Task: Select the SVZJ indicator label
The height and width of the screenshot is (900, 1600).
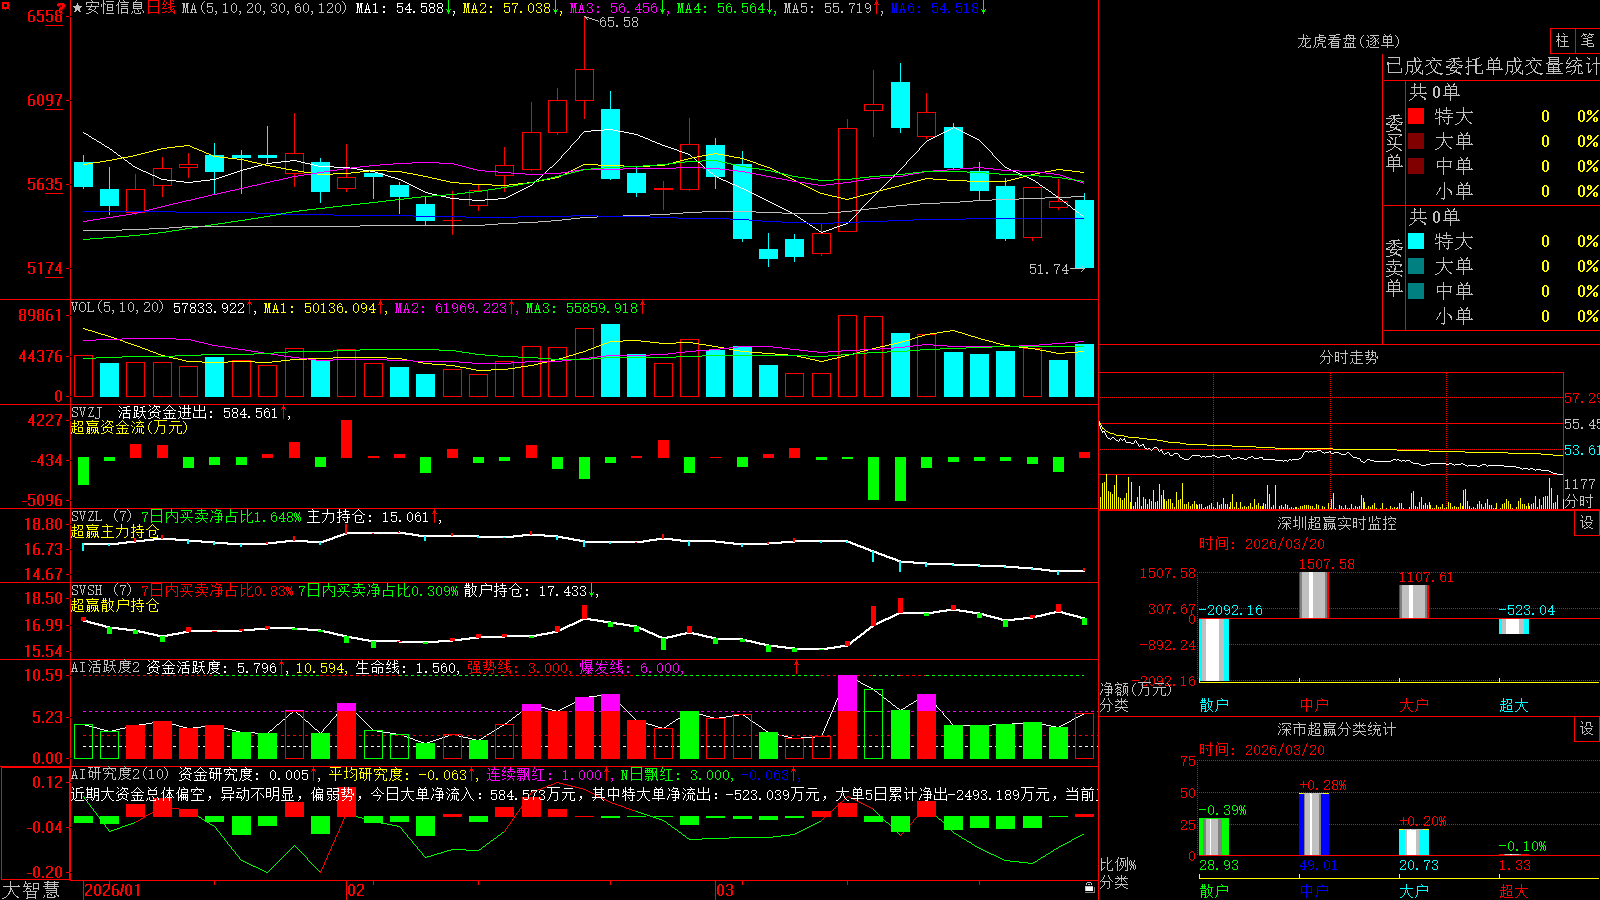Action: [87, 412]
